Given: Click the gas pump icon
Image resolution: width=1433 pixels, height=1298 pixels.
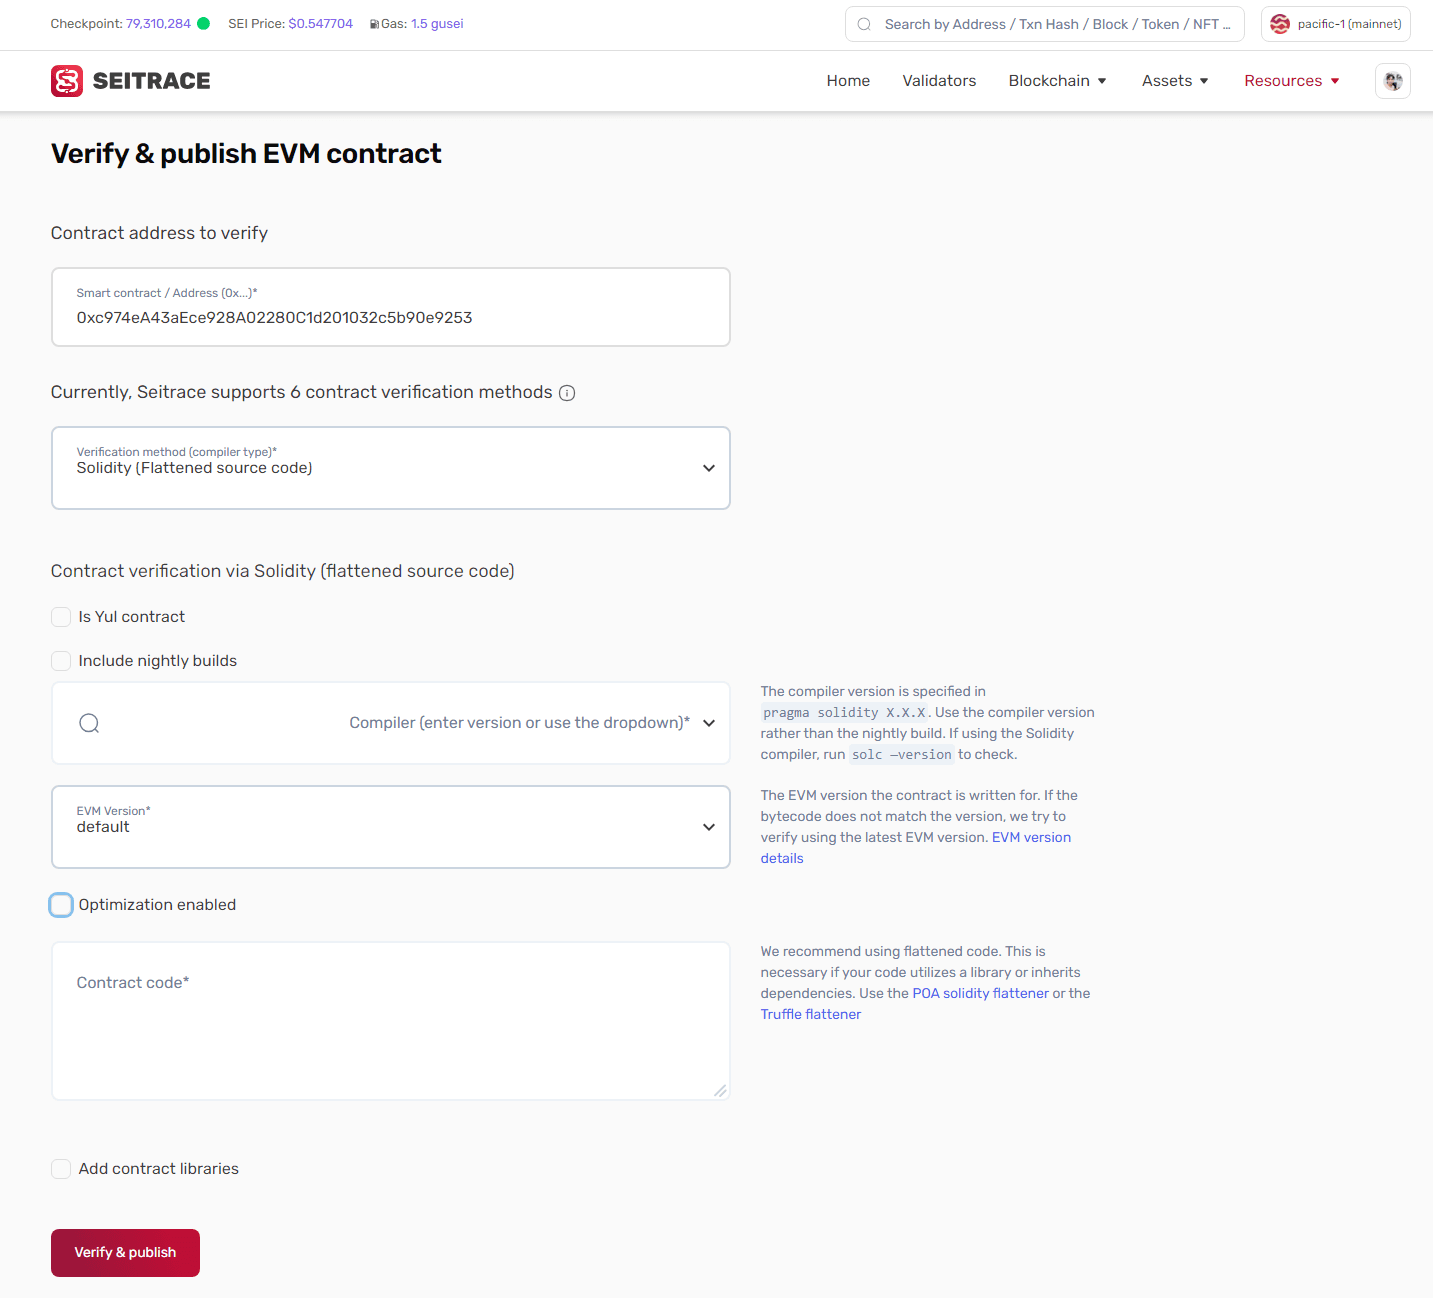Looking at the screenshot, I should tap(374, 24).
